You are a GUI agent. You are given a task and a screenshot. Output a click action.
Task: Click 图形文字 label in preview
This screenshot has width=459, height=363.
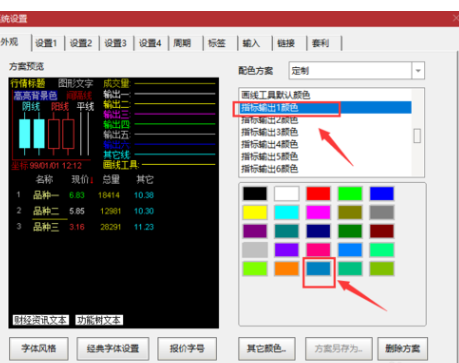[76, 83]
